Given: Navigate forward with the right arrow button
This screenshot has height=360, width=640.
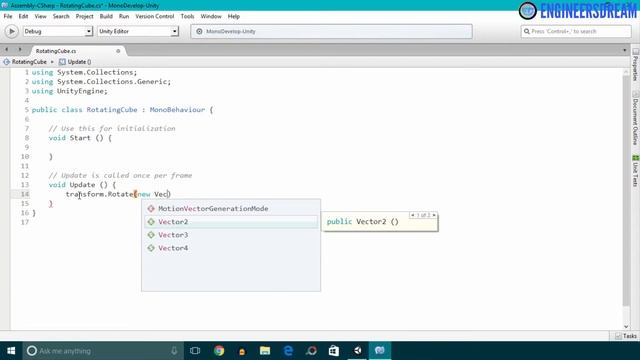Looking at the screenshot, I should click(x=20, y=49).
